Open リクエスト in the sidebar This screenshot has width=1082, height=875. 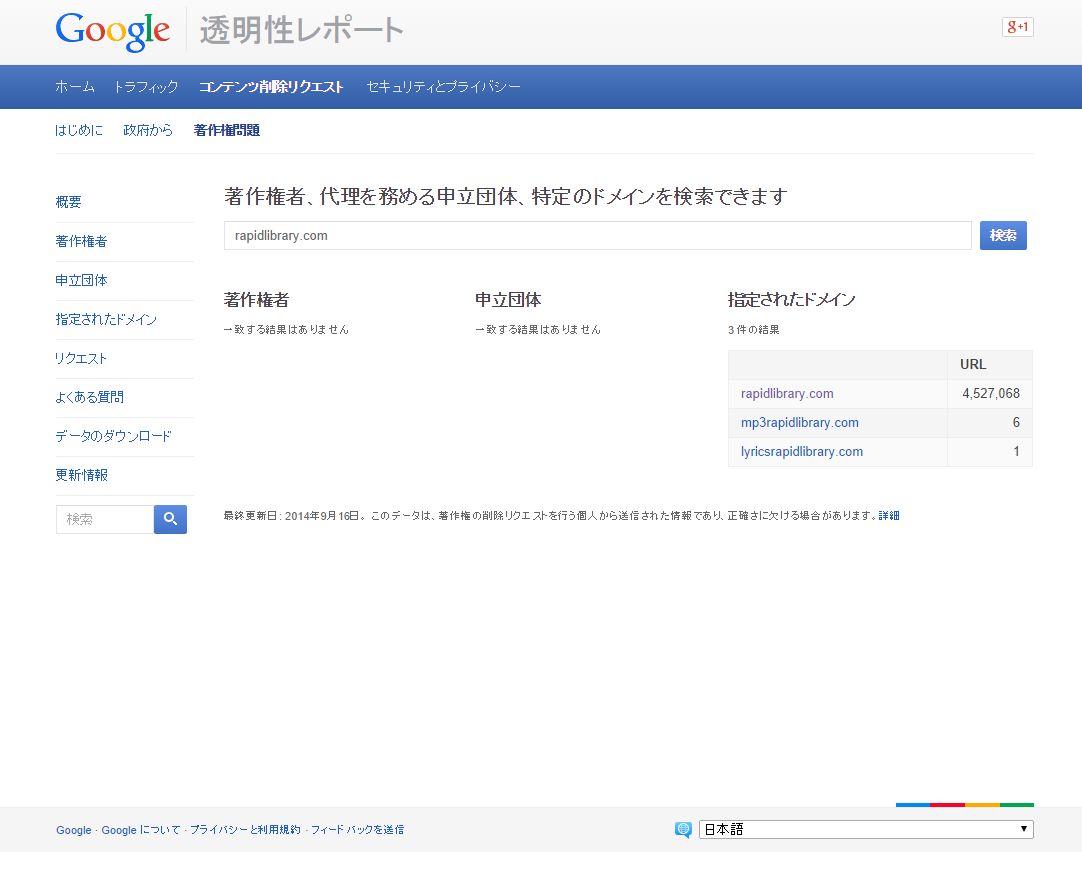pos(81,359)
